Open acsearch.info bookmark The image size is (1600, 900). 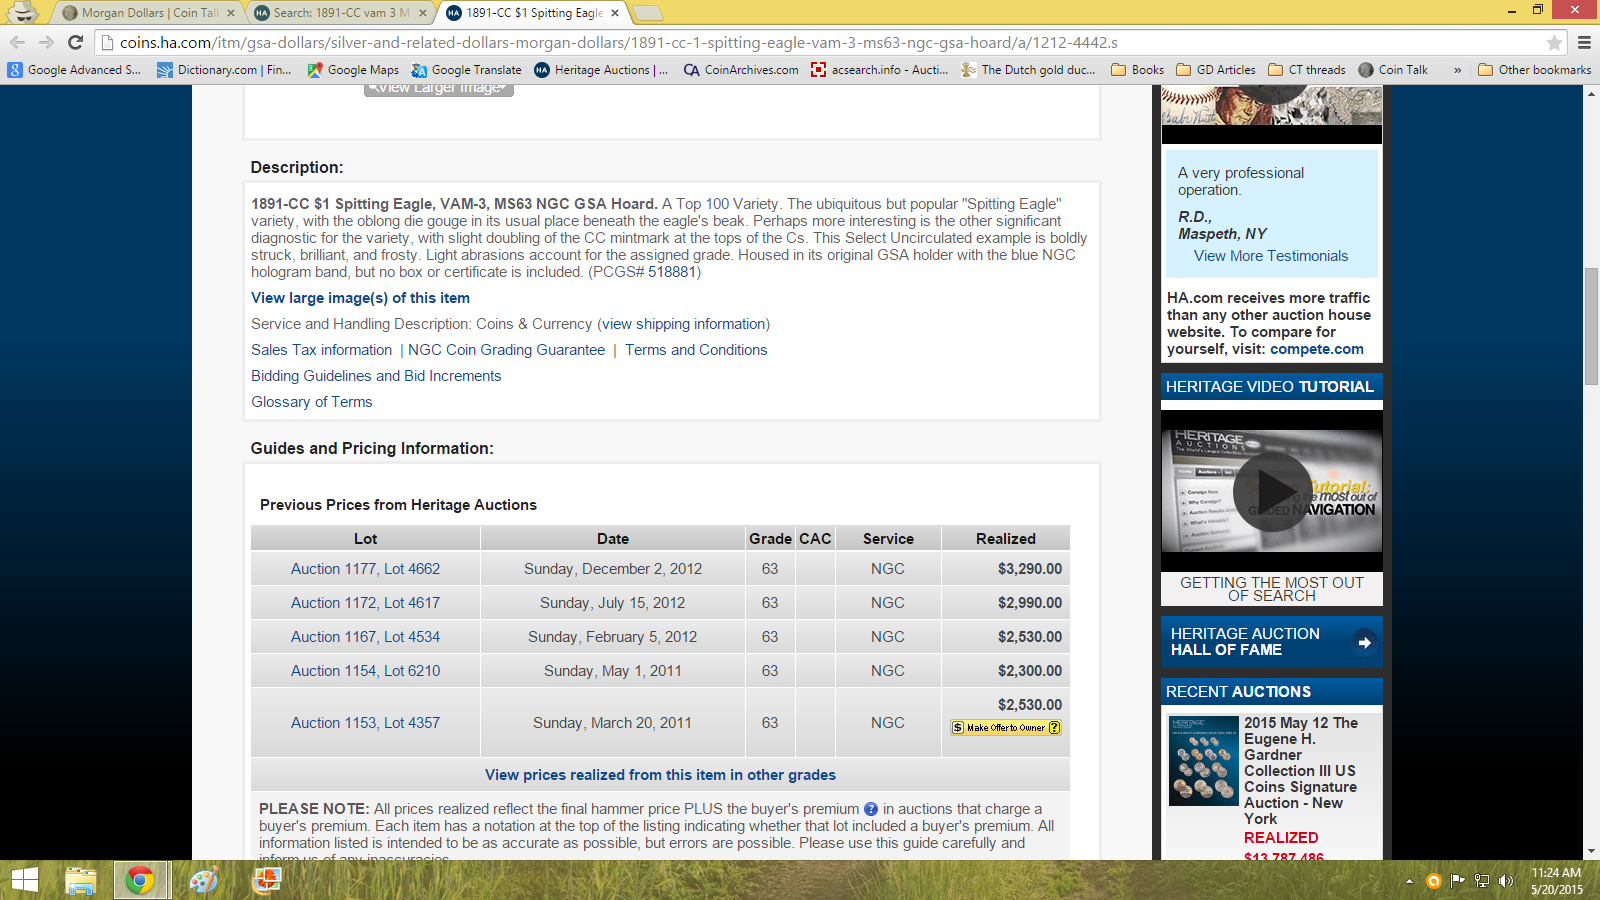880,70
